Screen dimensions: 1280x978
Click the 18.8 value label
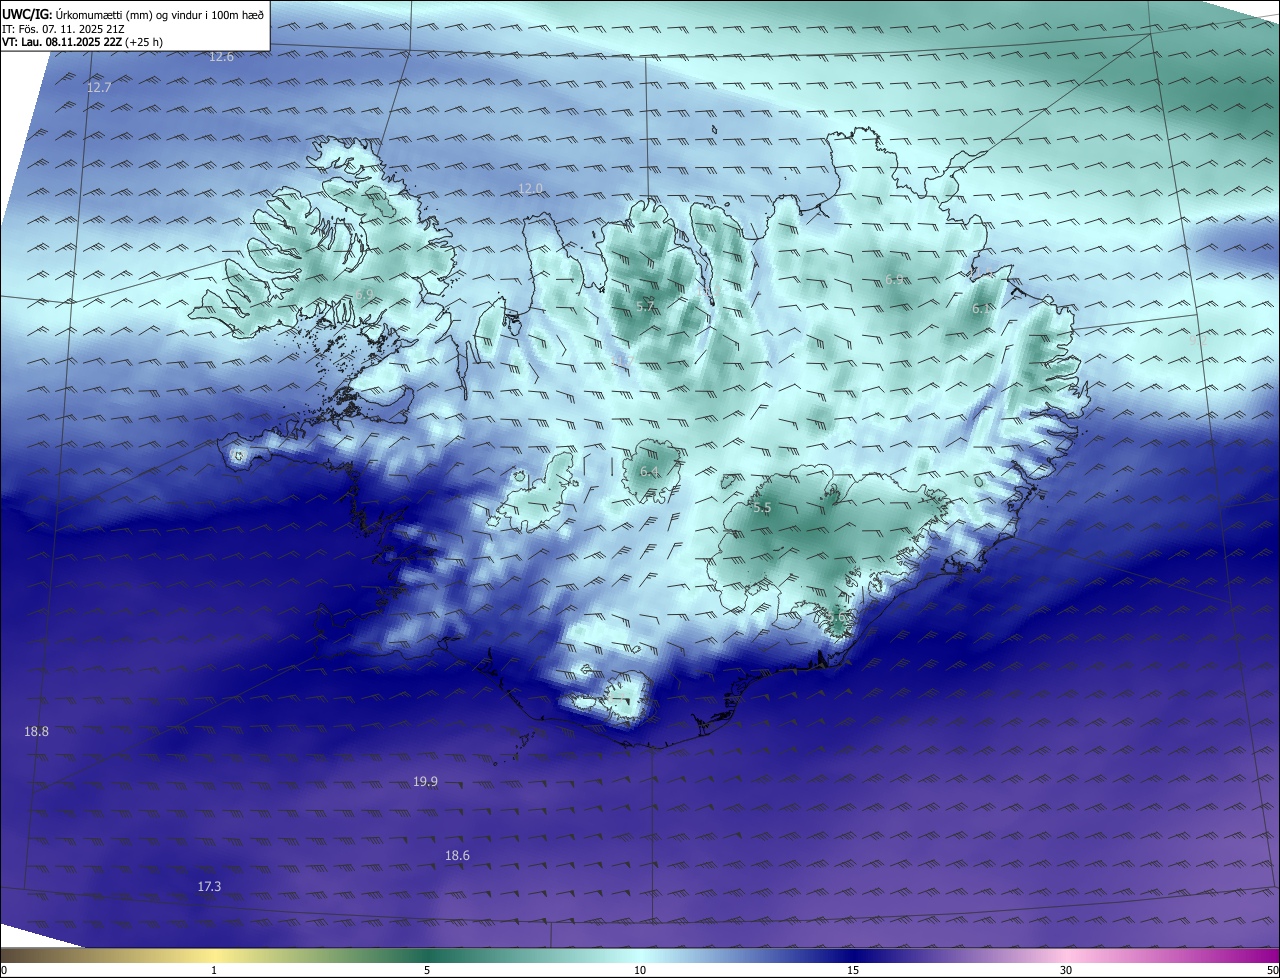coord(36,732)
